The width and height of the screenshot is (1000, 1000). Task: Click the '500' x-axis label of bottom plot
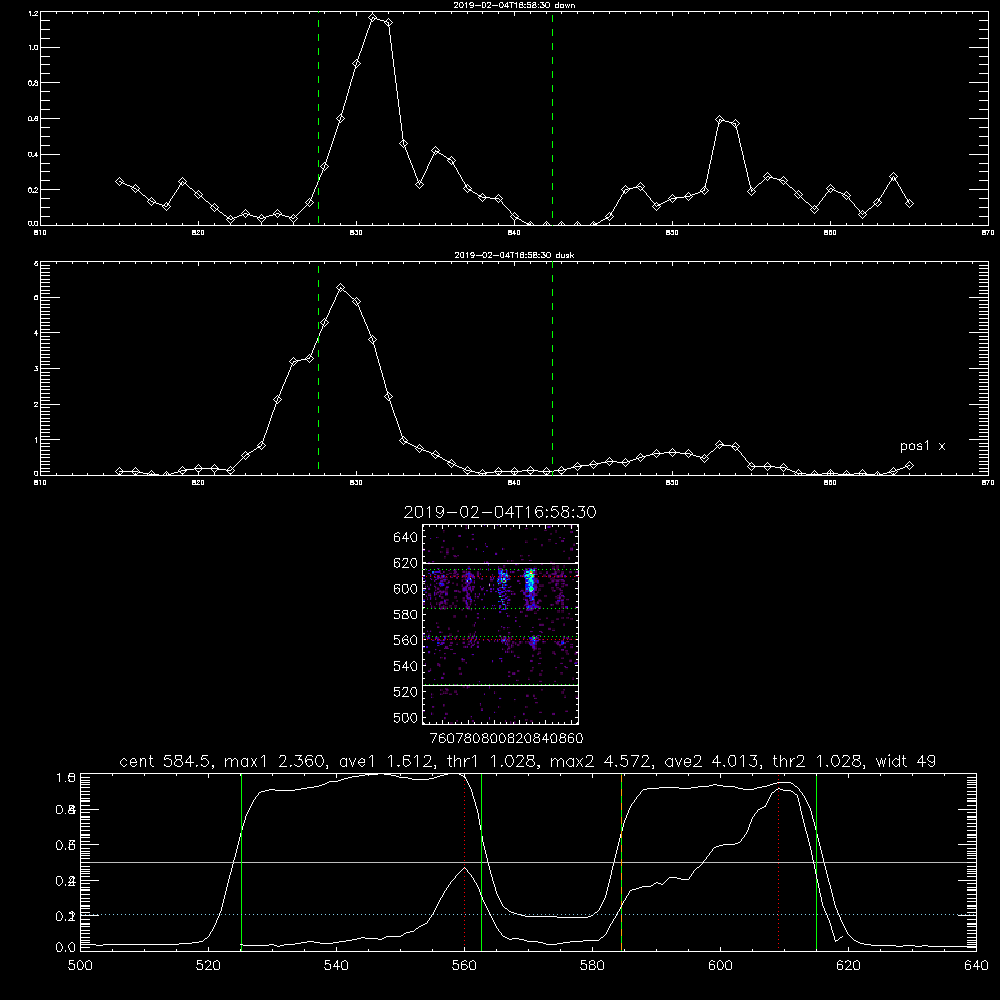80,966
